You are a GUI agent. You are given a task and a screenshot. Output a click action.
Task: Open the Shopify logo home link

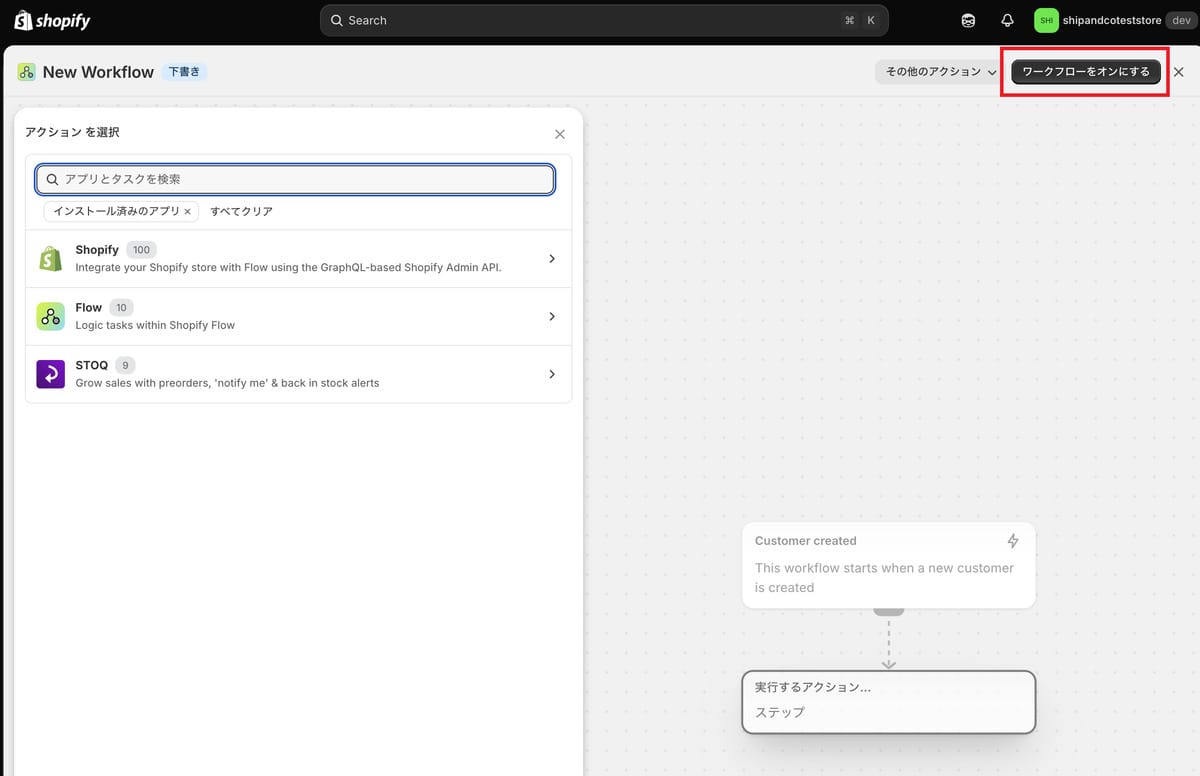click(52, 20)
